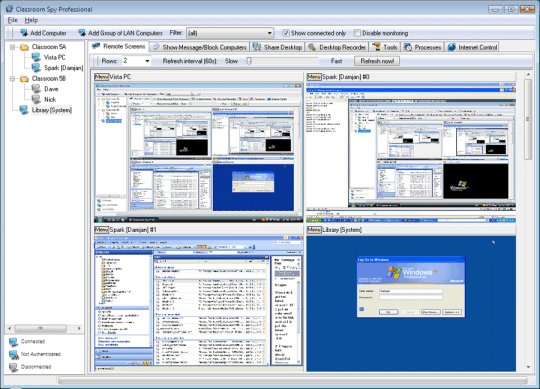
Task: Click the Desktop Recorder tab icon
Action: point(312,47)
